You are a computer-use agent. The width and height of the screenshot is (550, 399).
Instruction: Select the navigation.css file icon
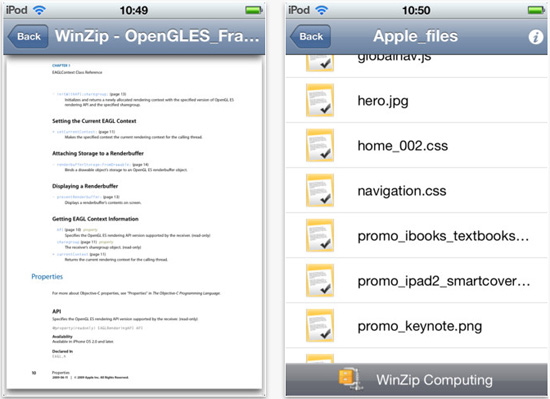[320, 190]
